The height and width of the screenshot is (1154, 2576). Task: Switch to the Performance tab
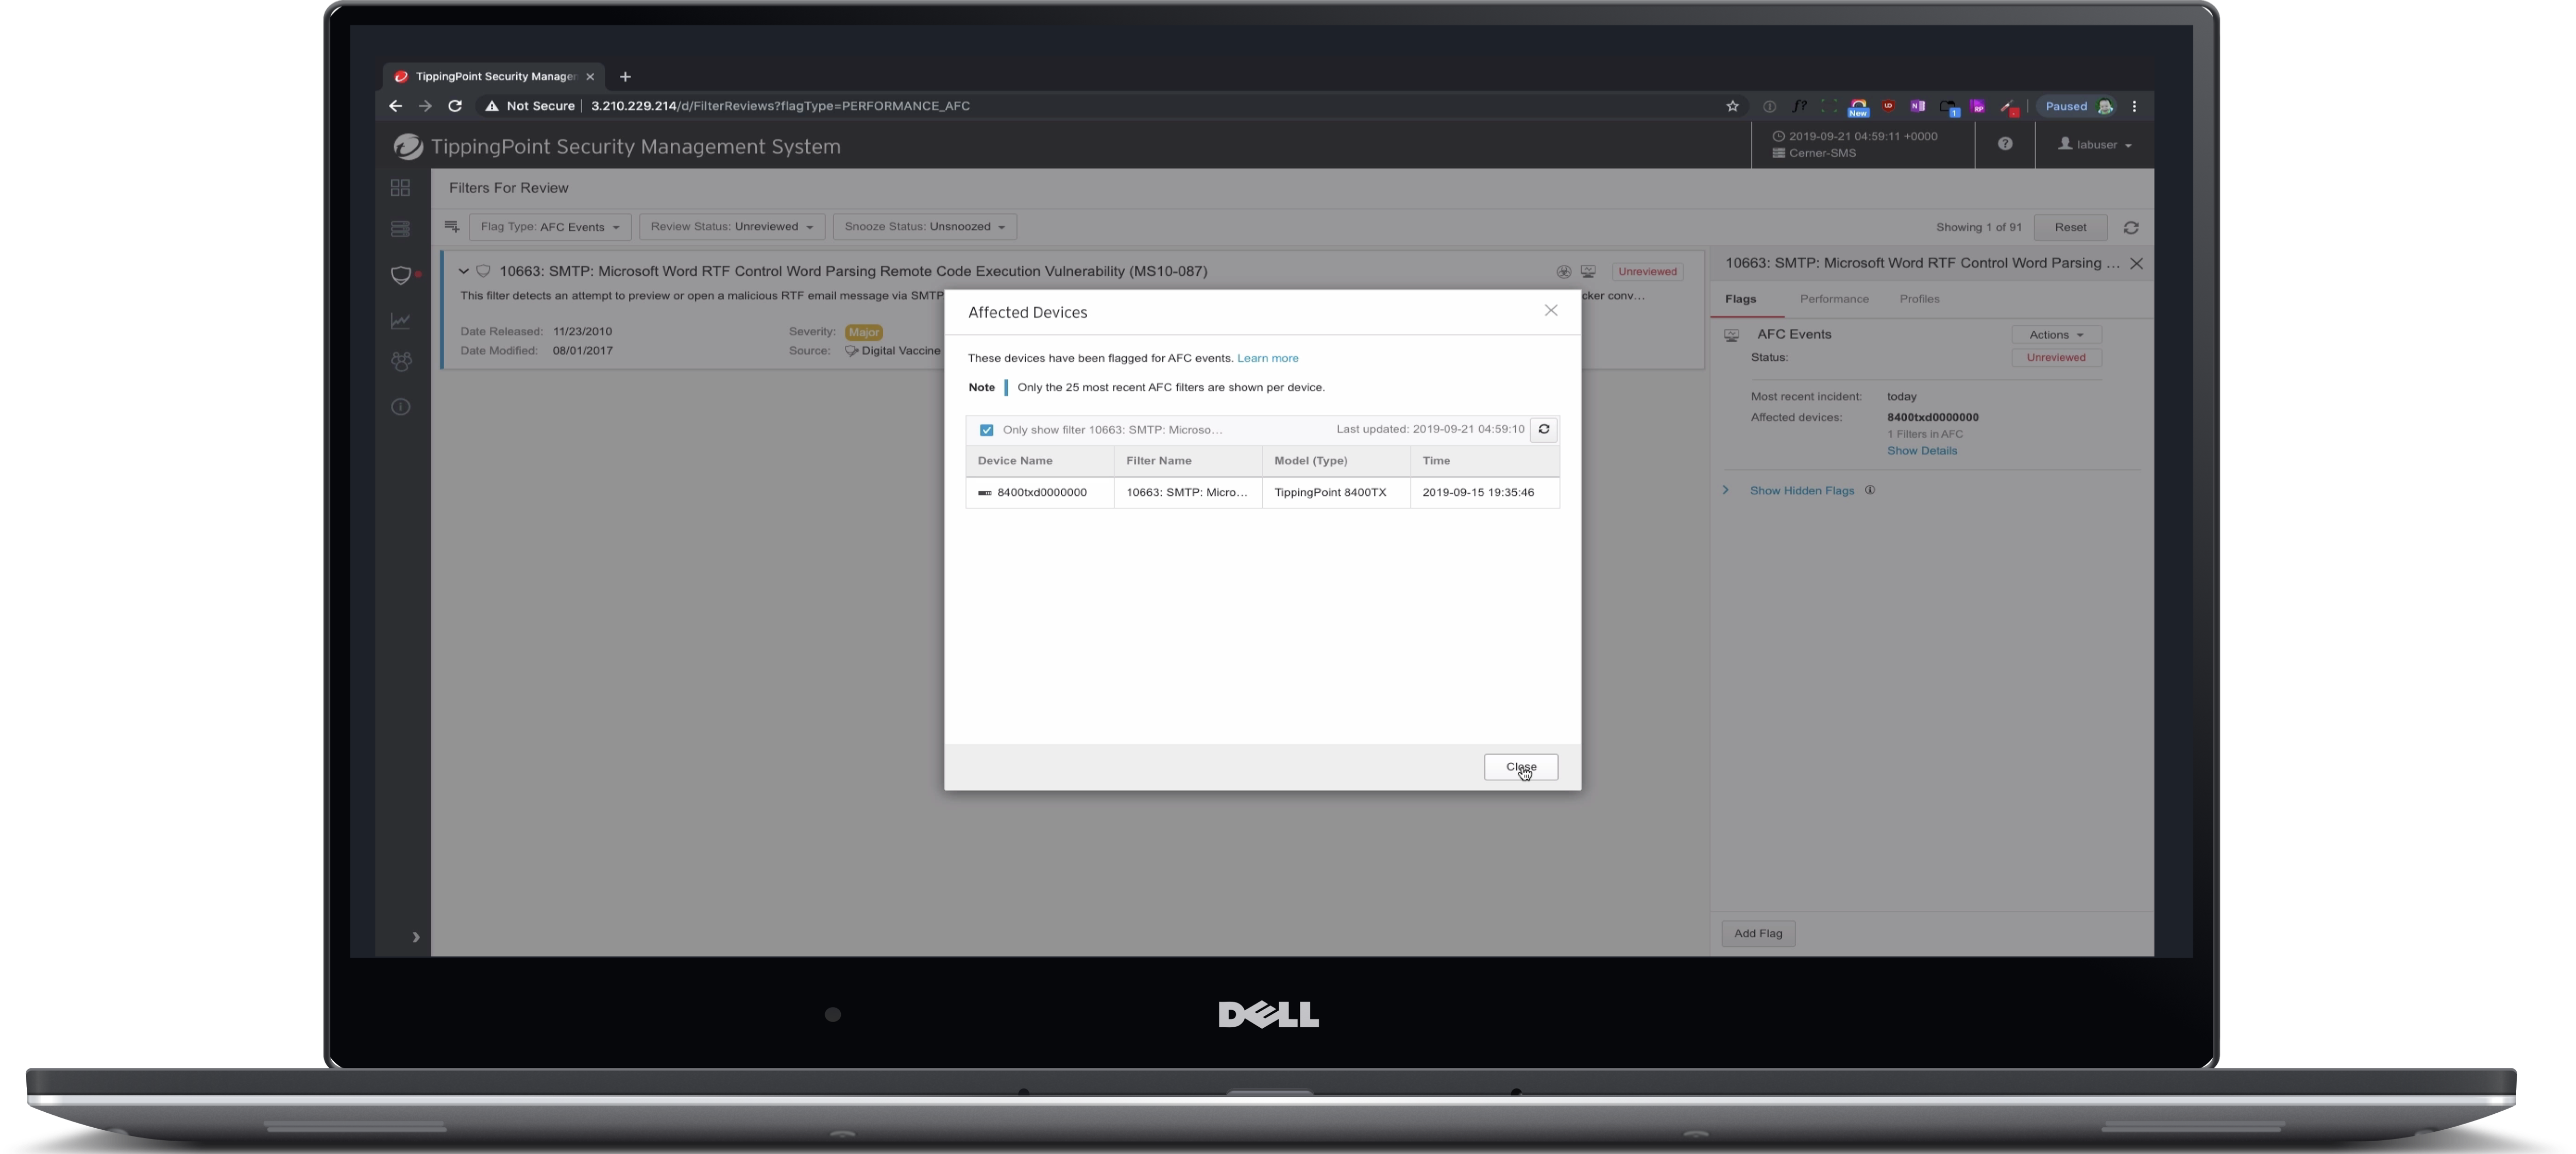pos(1834,299)
